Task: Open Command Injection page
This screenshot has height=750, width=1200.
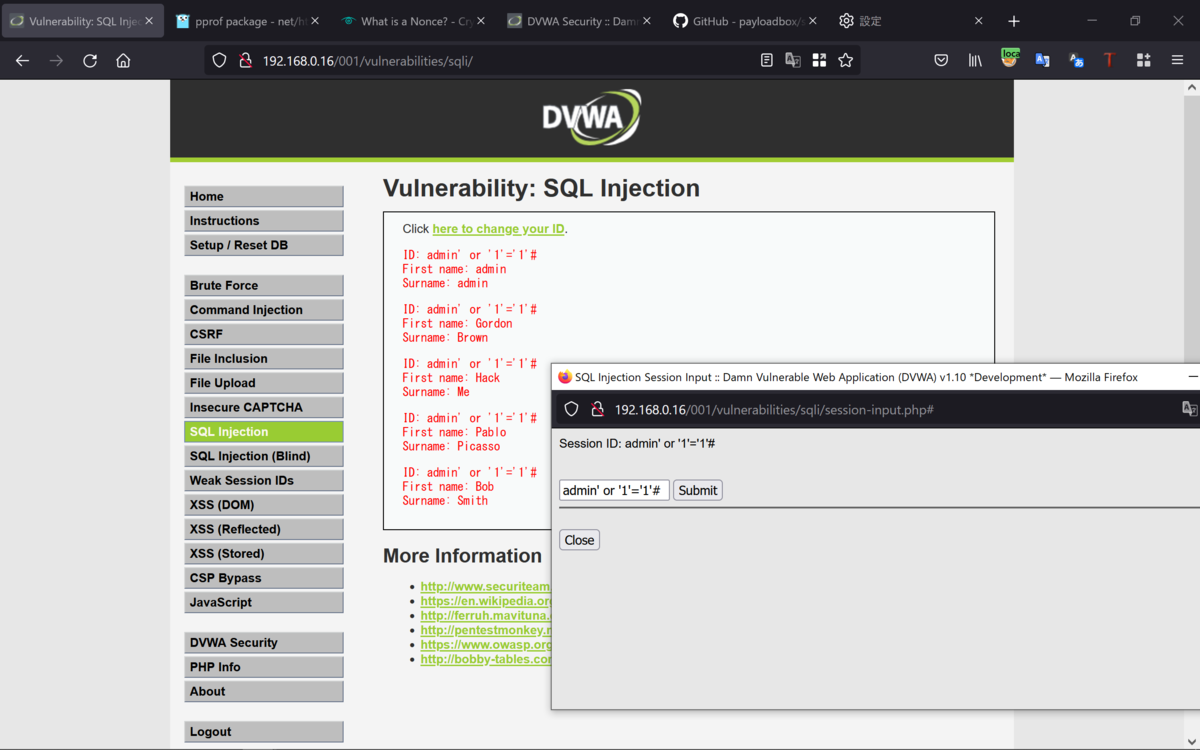Action: [x=264, y=310]
